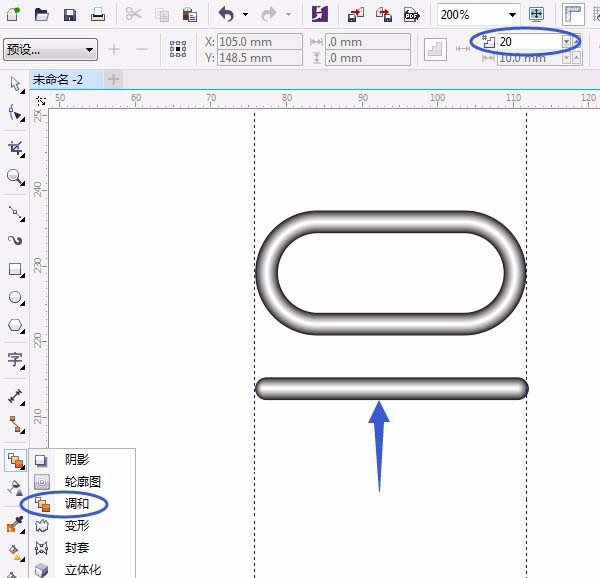The image size is (600, 578).
Task: Choose 调和 blend from flyout
Action: pyautogui.click(x=82, y=504)
